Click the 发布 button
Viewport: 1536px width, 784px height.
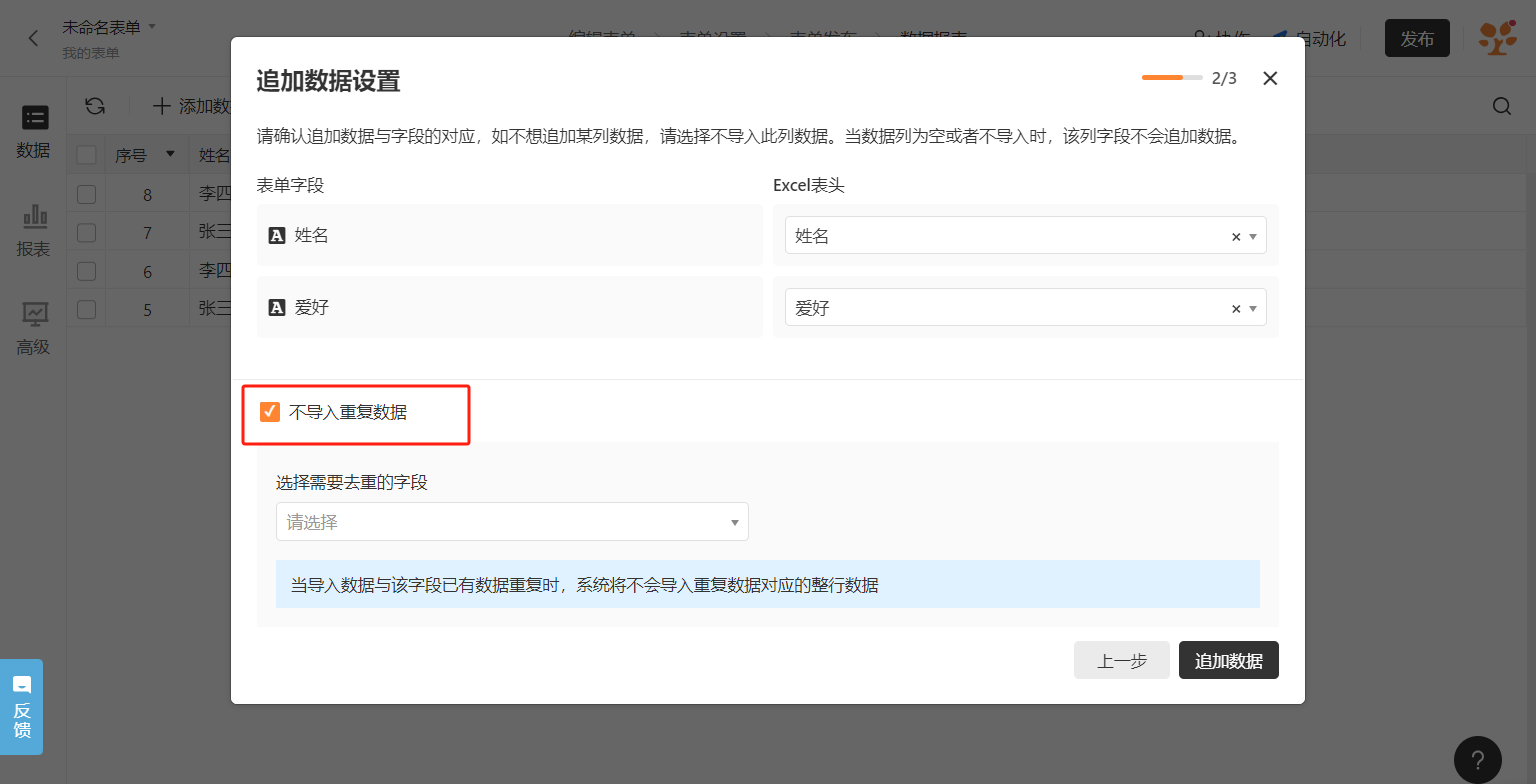pos(1417,39)
